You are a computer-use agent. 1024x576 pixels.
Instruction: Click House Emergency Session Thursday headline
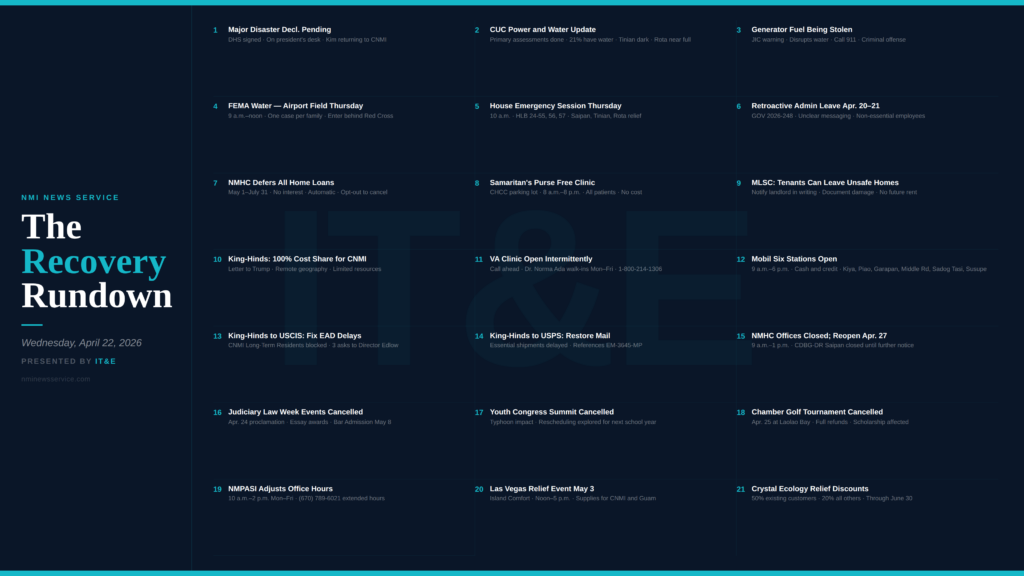(555, 106)
